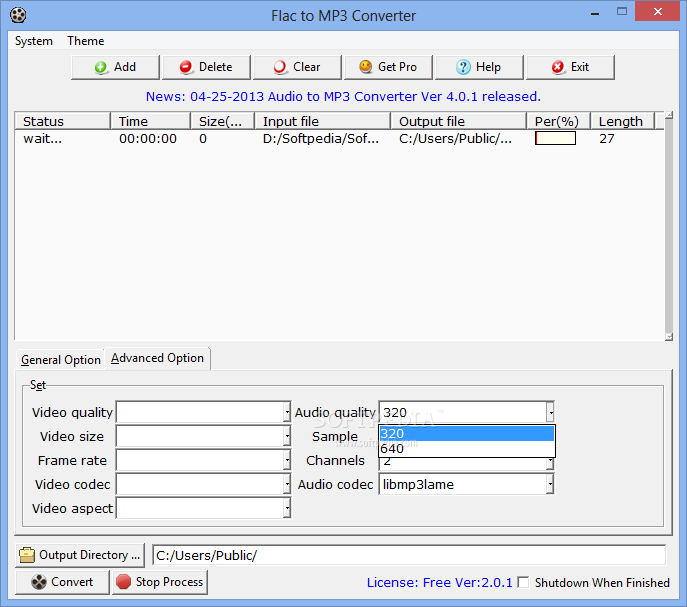Click the output directory path field

click(x=409, y=555)
